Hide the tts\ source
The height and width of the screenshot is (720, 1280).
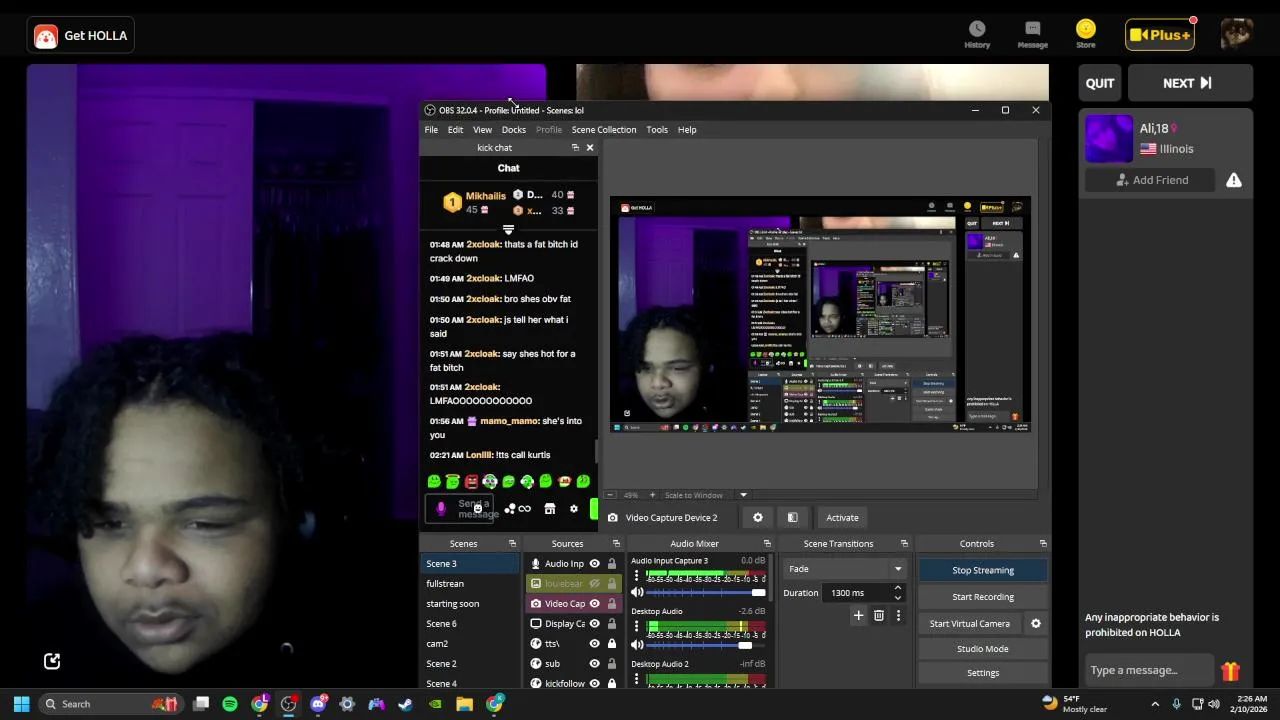594,644
